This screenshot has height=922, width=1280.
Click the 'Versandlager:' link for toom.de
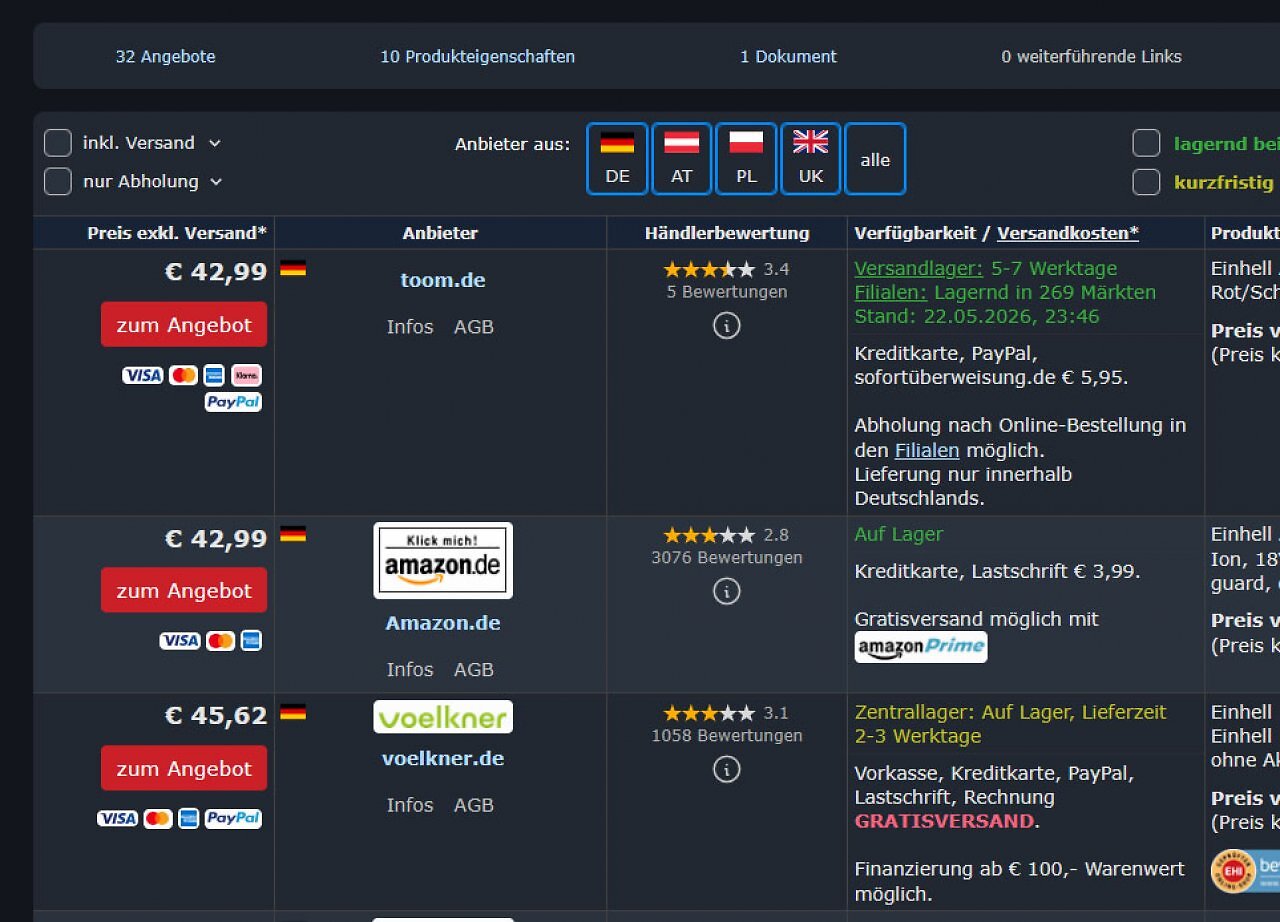919,268
